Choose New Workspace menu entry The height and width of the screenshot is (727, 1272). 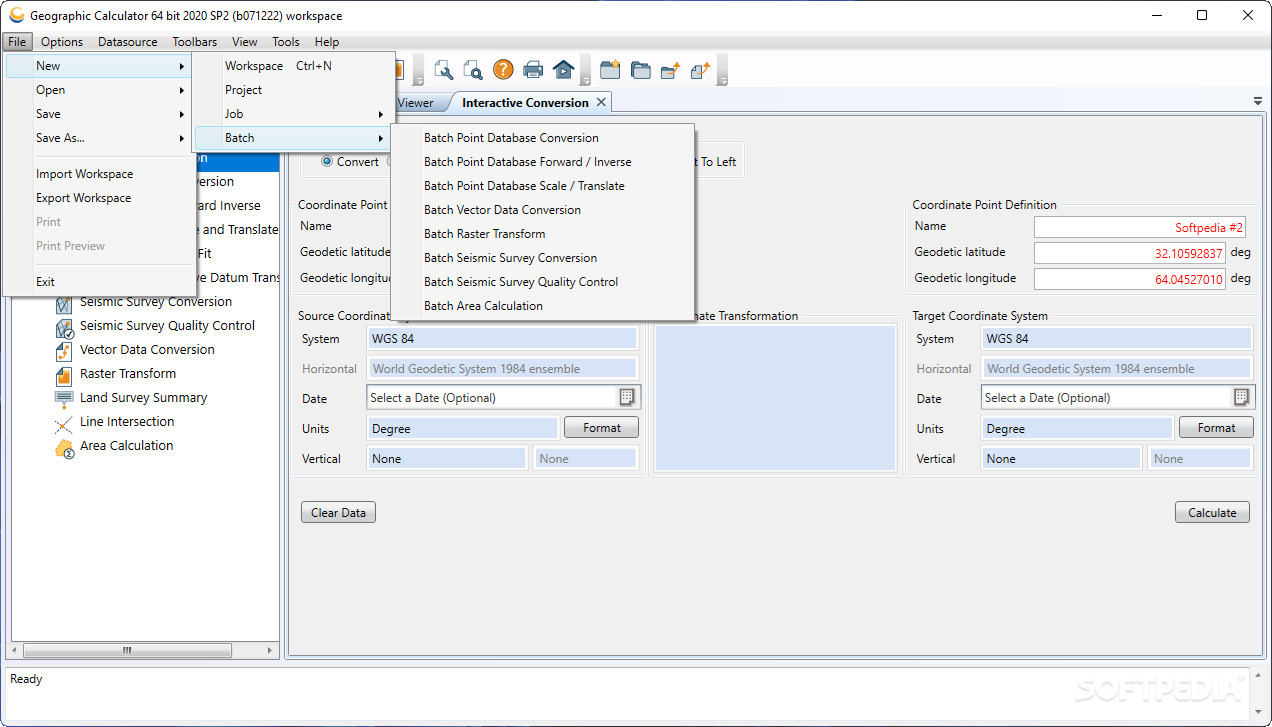pyautogui.click(x=291, y=66)
